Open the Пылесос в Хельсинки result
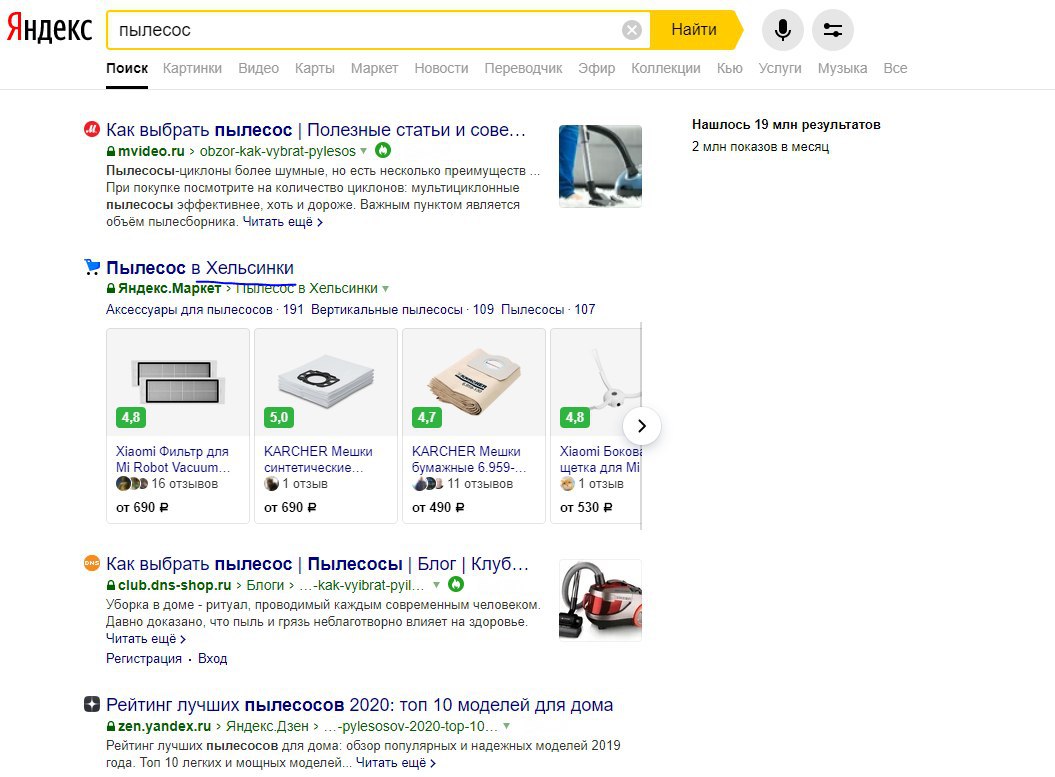The image size is (1055, 777). (x=200, y=268)
